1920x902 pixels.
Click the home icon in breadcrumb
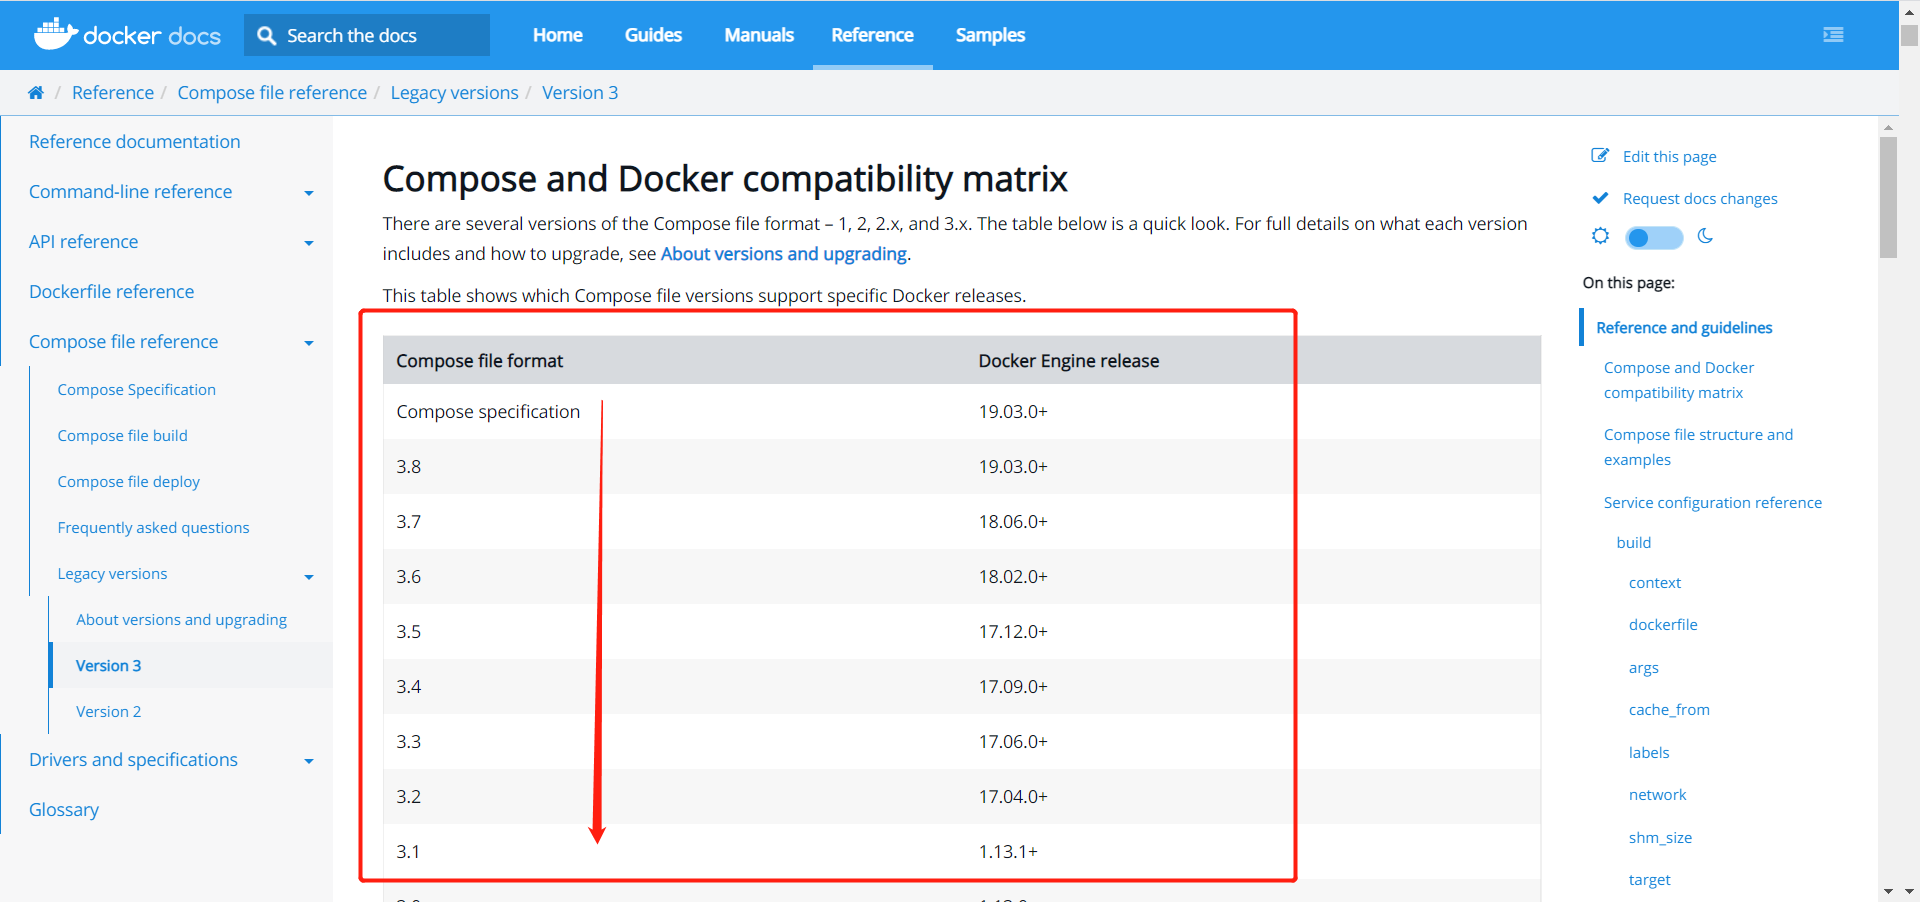tap(36, 93)
